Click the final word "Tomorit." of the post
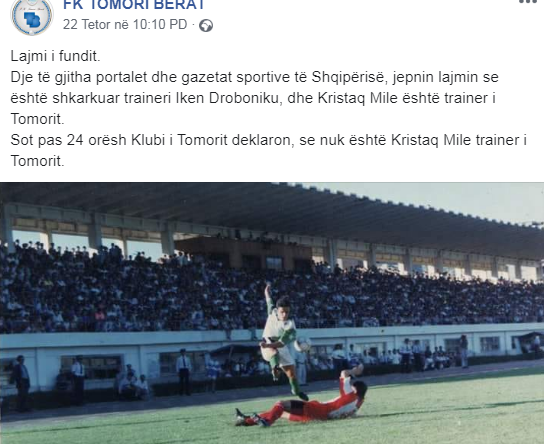Image resolution: width=544 pixels, height=444 pixels. click(x=37, y=161)
